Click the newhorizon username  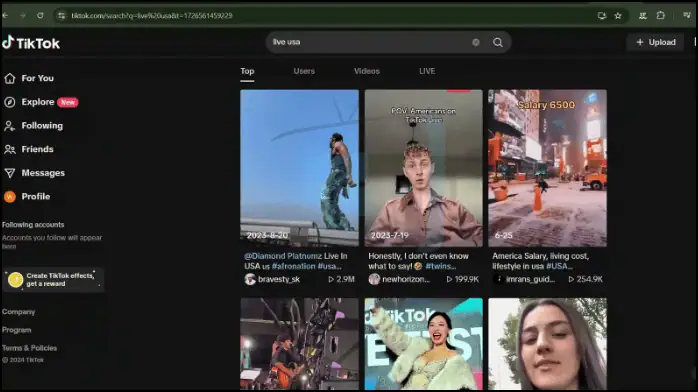[406, 279]
